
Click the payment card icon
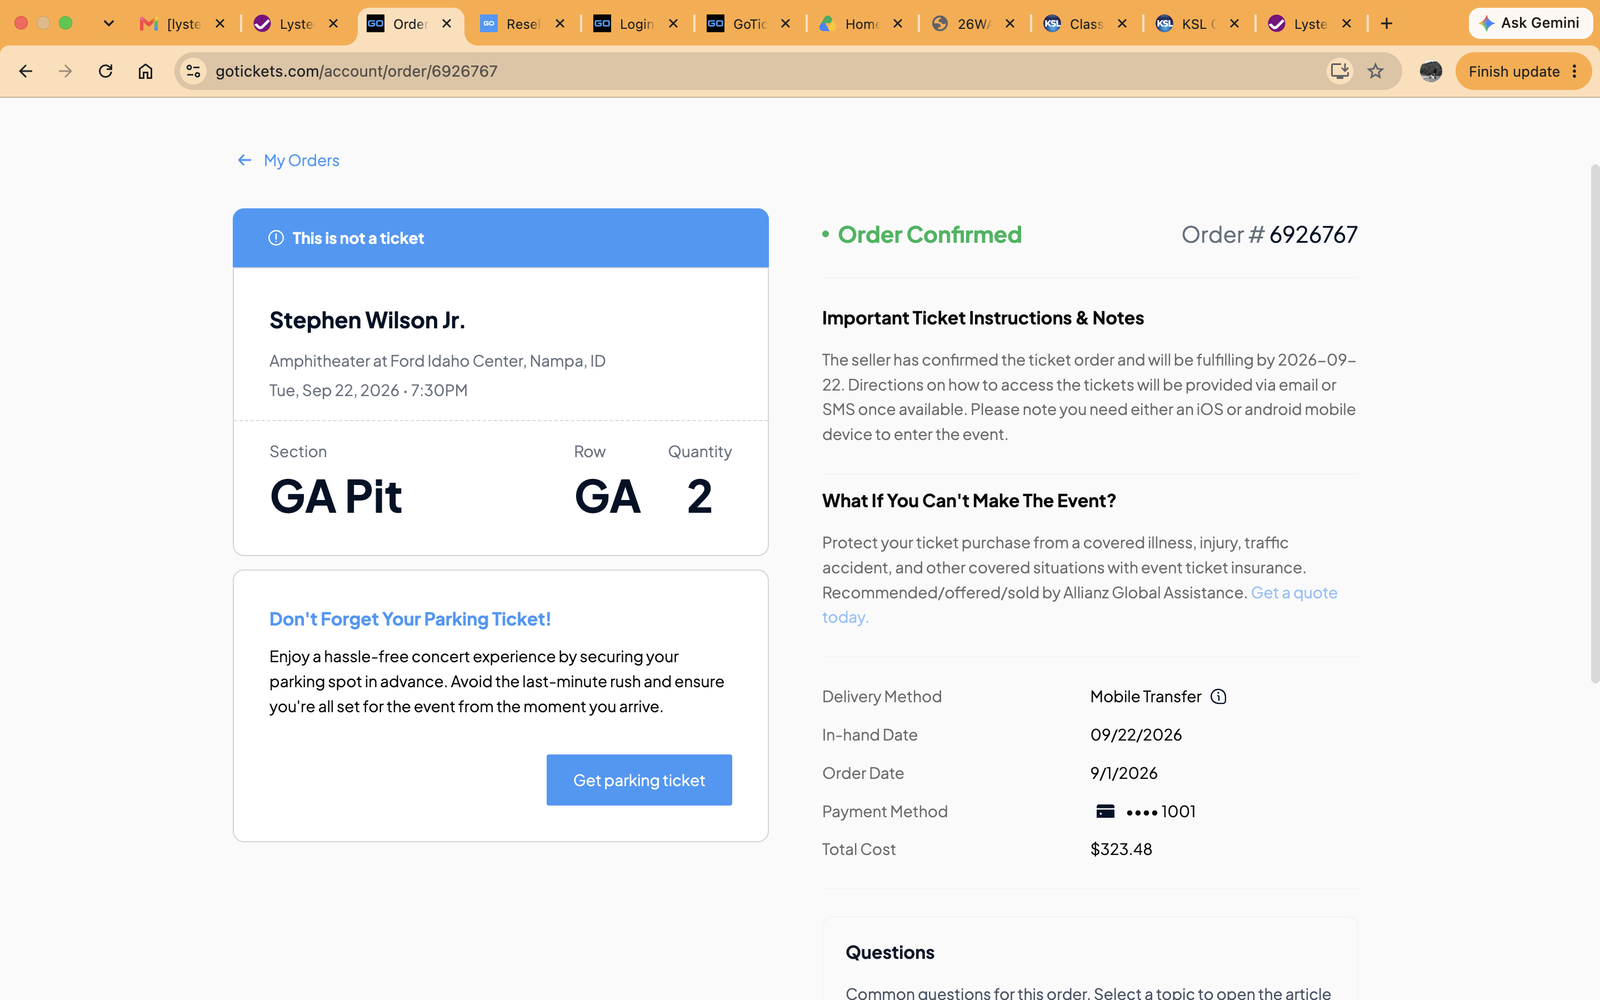[x=1105, y=811]
